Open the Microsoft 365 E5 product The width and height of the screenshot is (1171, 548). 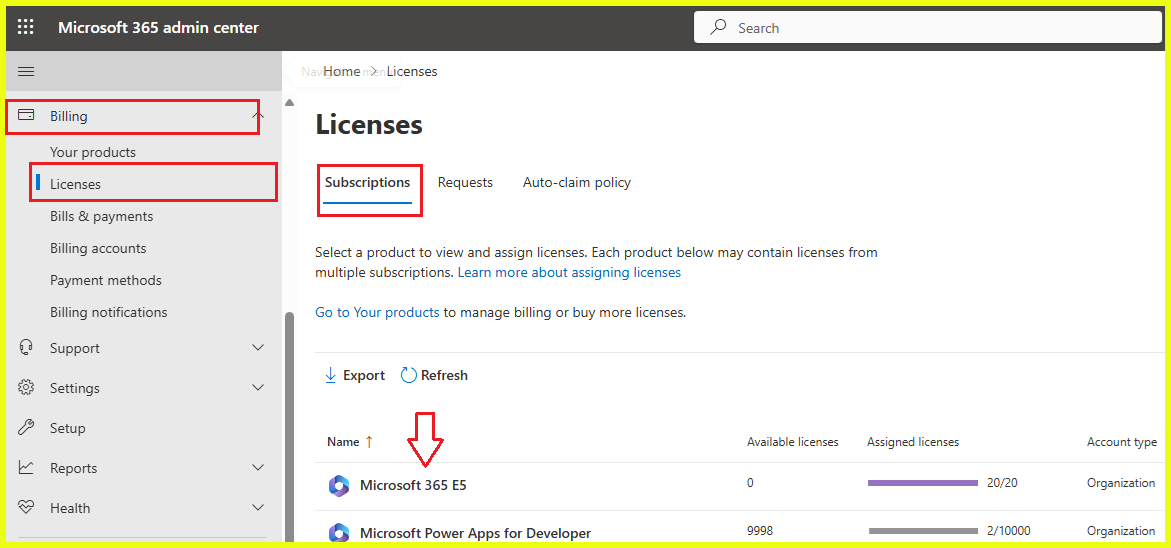[413, 485]
